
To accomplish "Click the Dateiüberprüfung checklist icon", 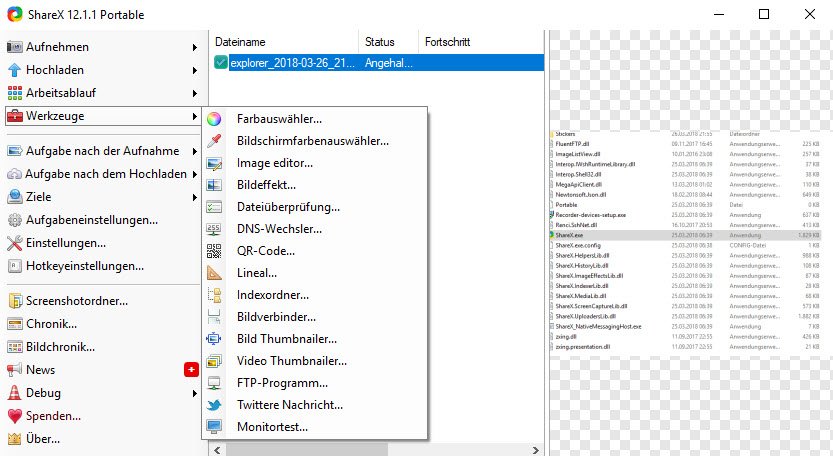I will pos(214,207).
